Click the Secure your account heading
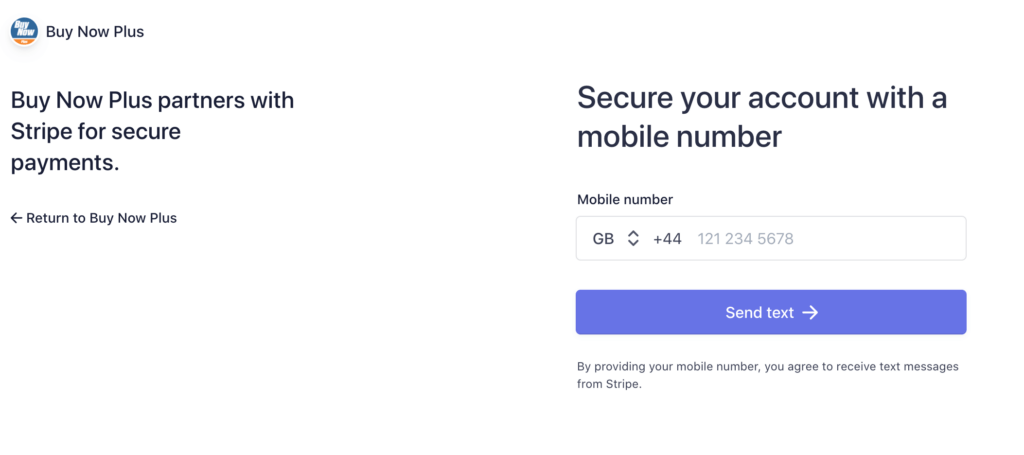The image size is (1024, 455). 762,118
